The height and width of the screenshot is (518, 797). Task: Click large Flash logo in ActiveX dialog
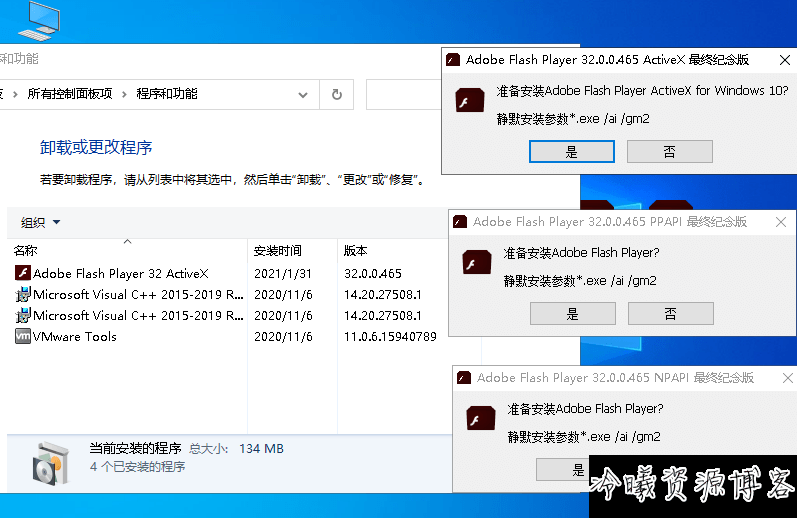(470, 100)
